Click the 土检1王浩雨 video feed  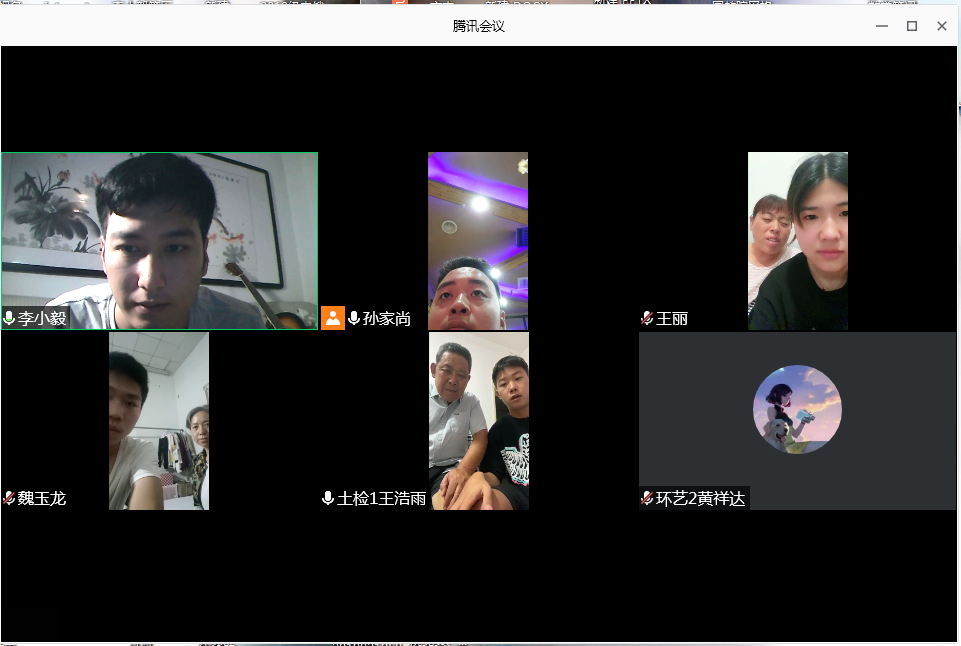479,420
